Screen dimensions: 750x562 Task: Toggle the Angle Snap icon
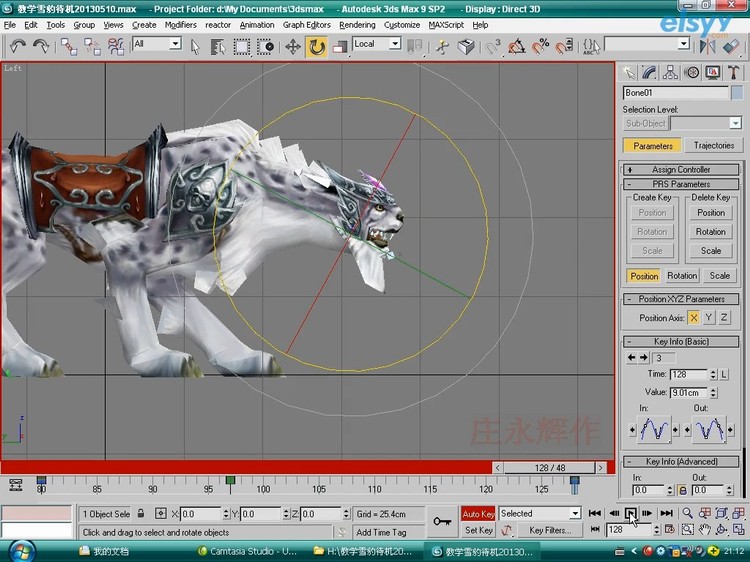[x=517, y=47]
